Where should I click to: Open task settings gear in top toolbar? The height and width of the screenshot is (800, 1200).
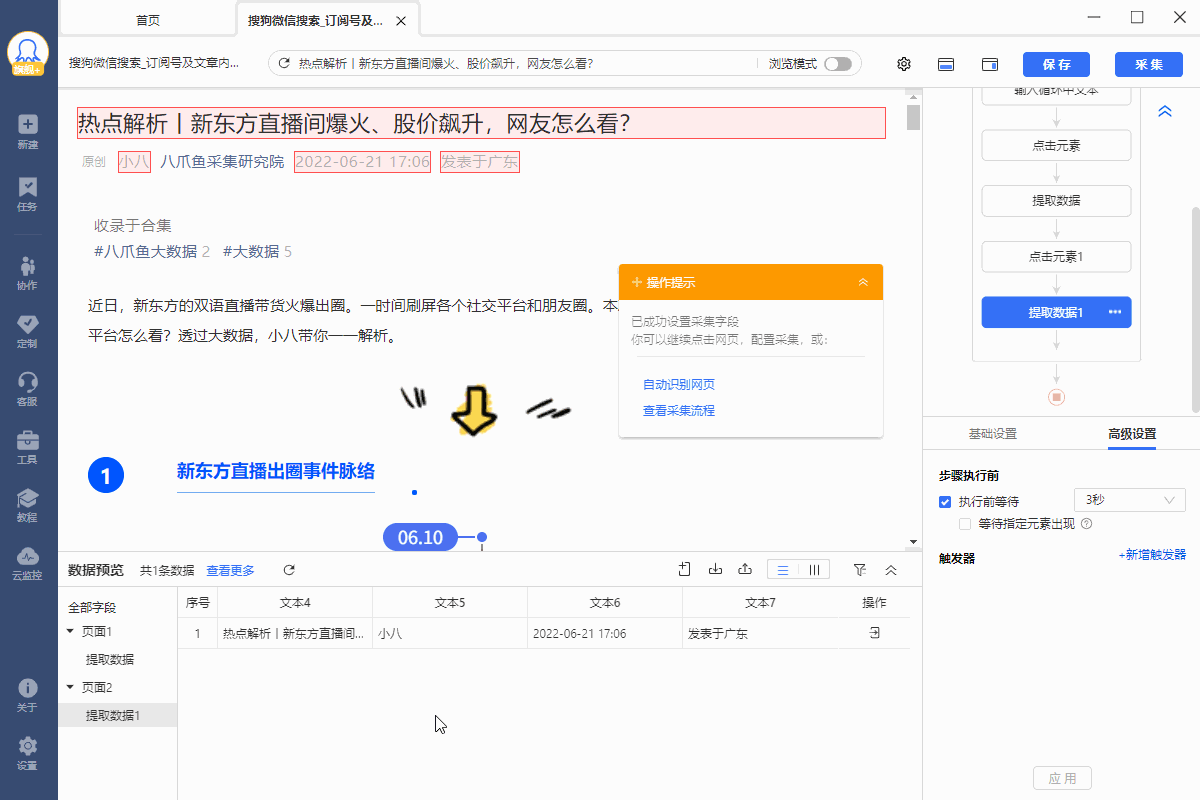[x=904, y=64]
